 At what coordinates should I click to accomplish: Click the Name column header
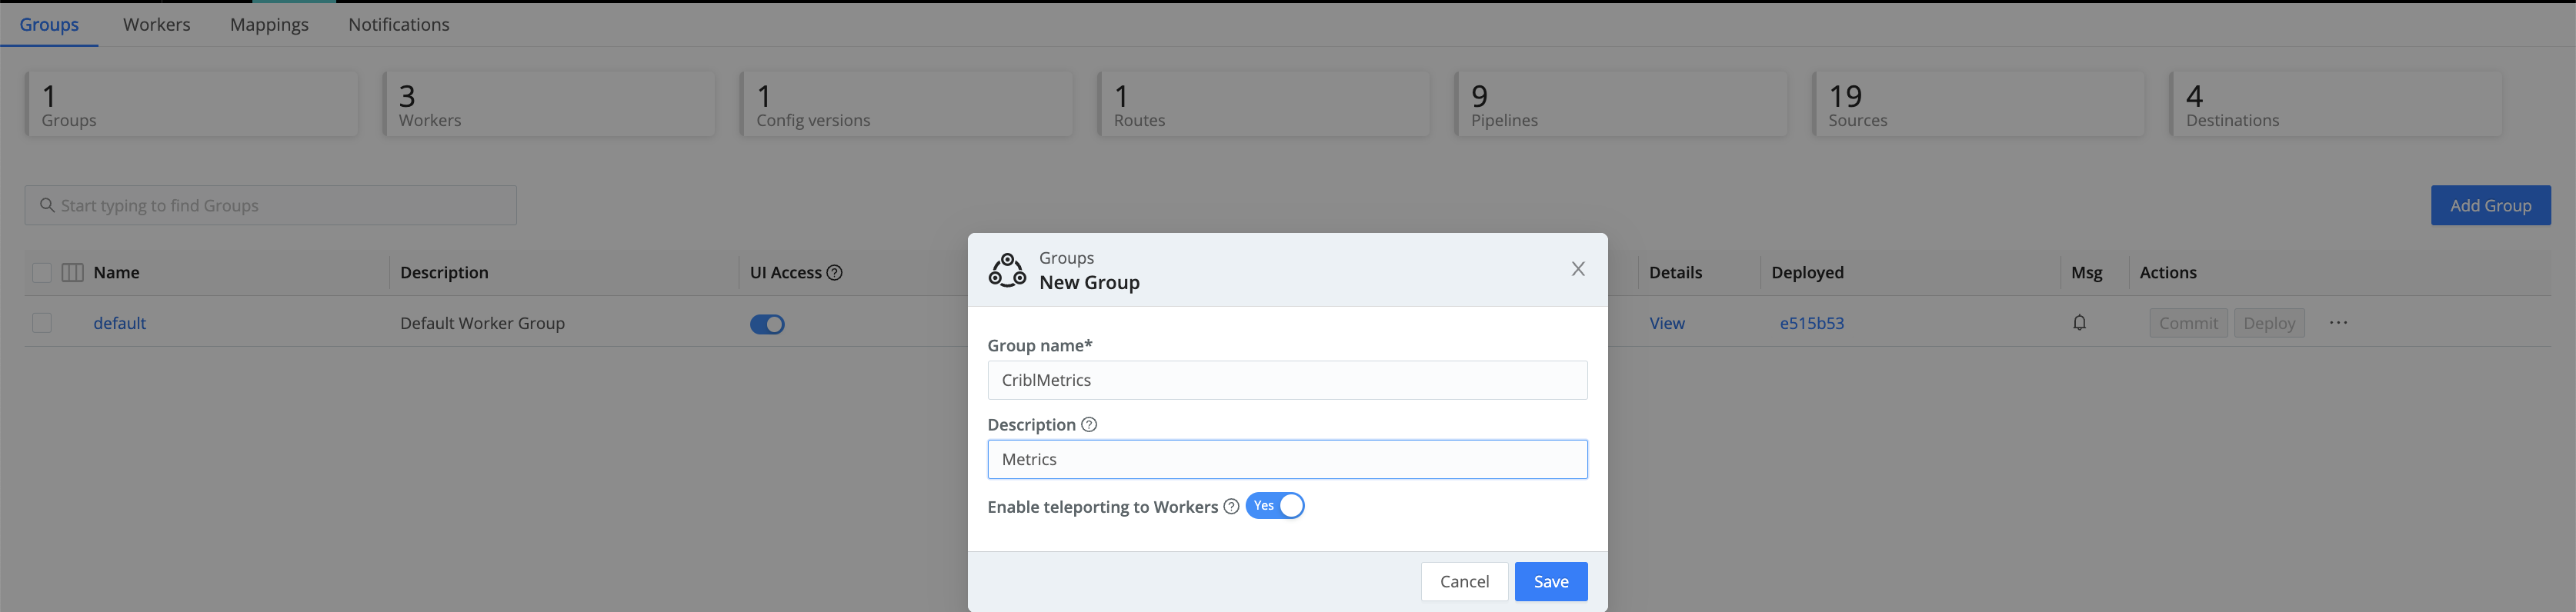click(x=116, y=273)
